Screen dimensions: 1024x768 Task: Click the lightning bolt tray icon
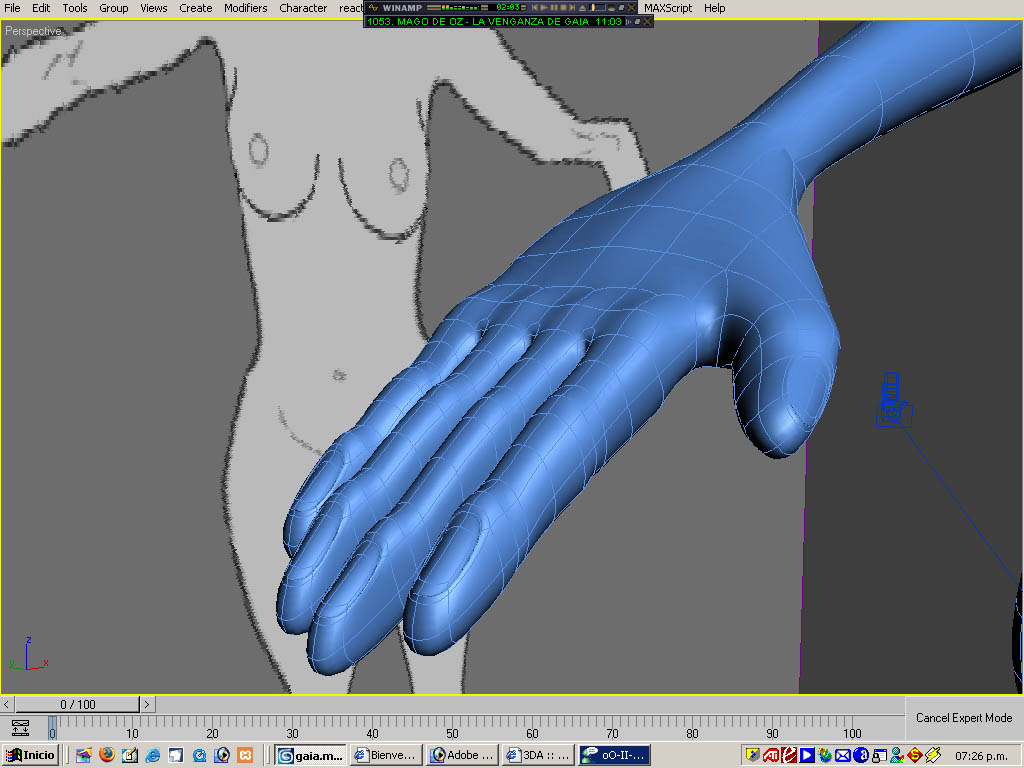pyautogui.click(x=933, y=756)
